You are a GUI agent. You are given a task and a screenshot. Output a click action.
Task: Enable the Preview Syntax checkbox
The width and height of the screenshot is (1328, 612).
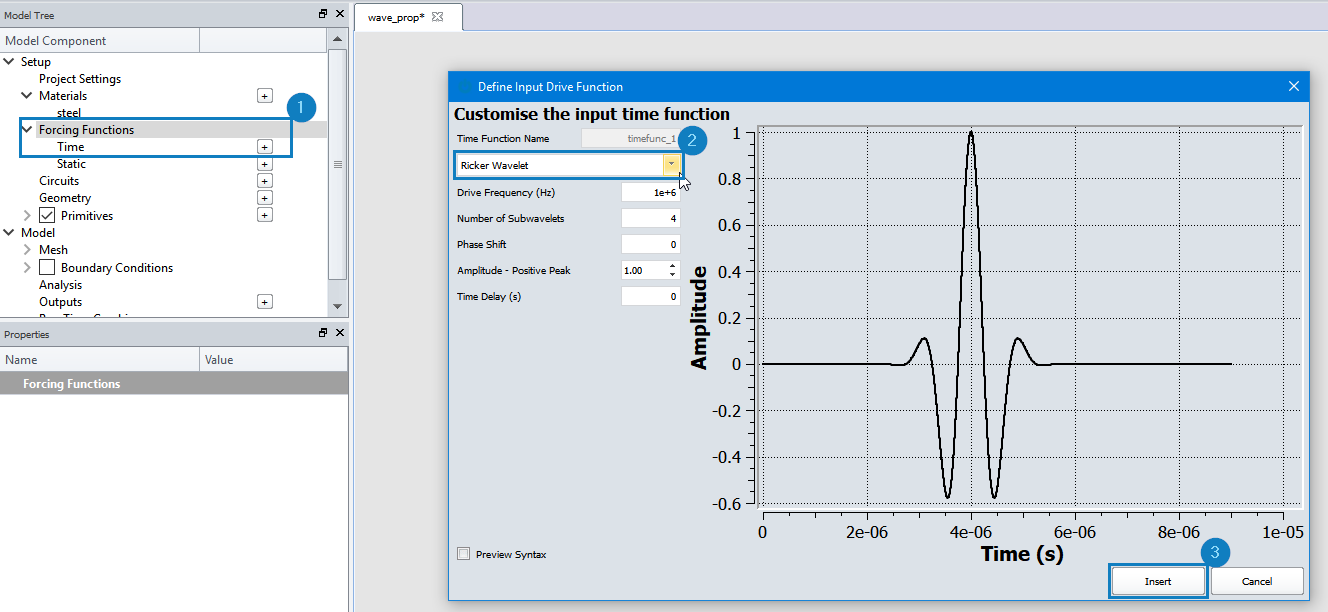point(463,554)
